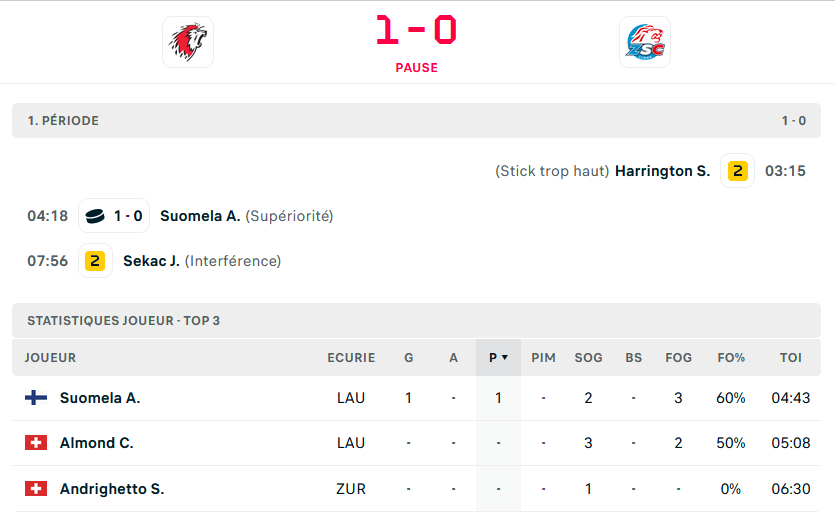
Task: Open Almond C. player profile
Action: pos(96,443)
